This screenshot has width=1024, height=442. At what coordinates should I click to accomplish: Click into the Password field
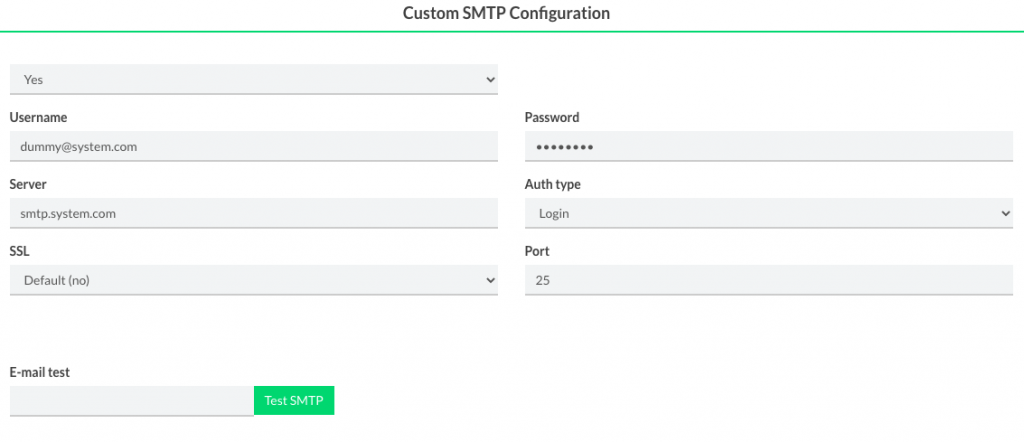tap(768, 146)
